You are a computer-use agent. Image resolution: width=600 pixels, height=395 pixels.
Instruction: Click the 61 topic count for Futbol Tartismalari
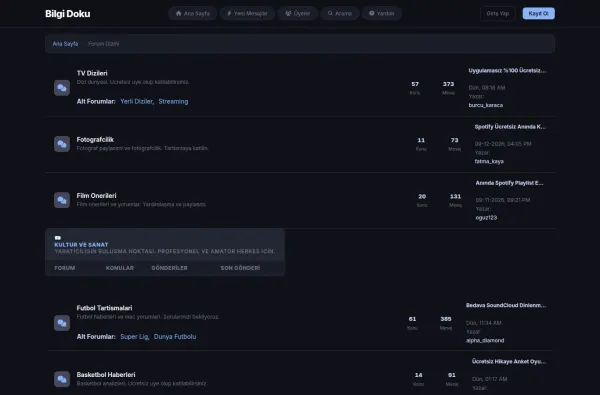(412, 319)
